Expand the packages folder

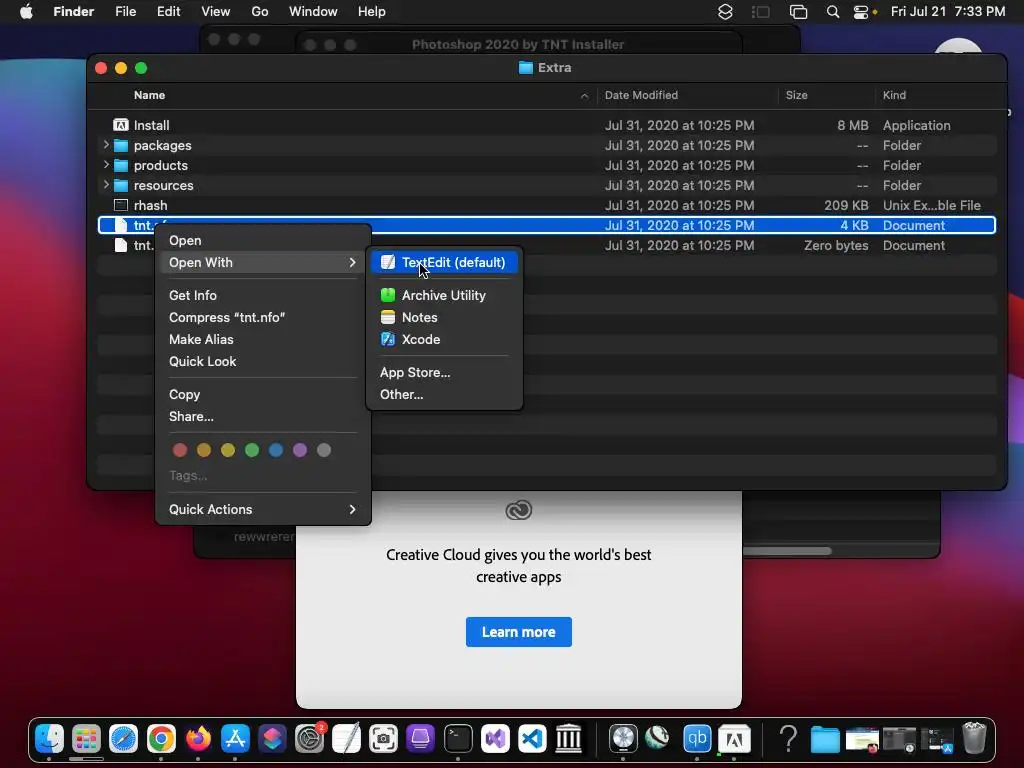click(106, 145)
